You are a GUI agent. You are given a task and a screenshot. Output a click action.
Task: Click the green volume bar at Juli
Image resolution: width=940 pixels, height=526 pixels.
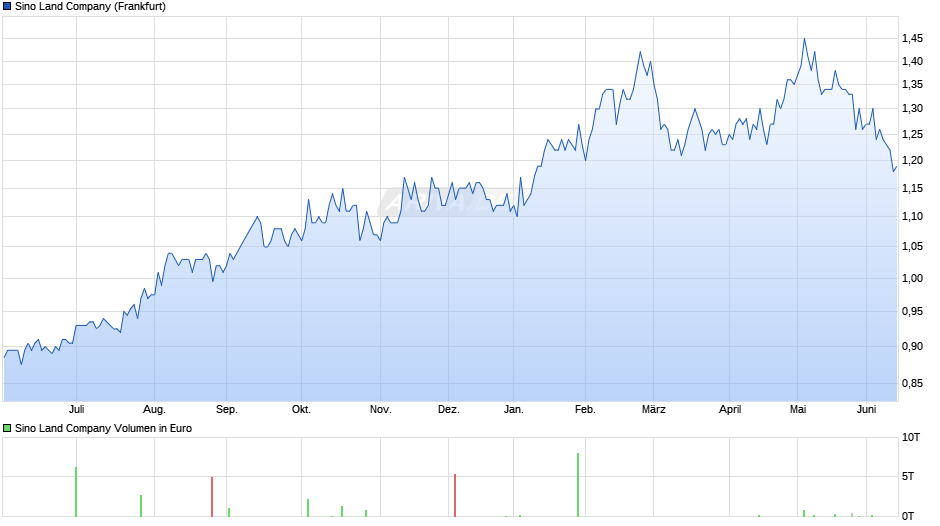[x=76, y=492]
